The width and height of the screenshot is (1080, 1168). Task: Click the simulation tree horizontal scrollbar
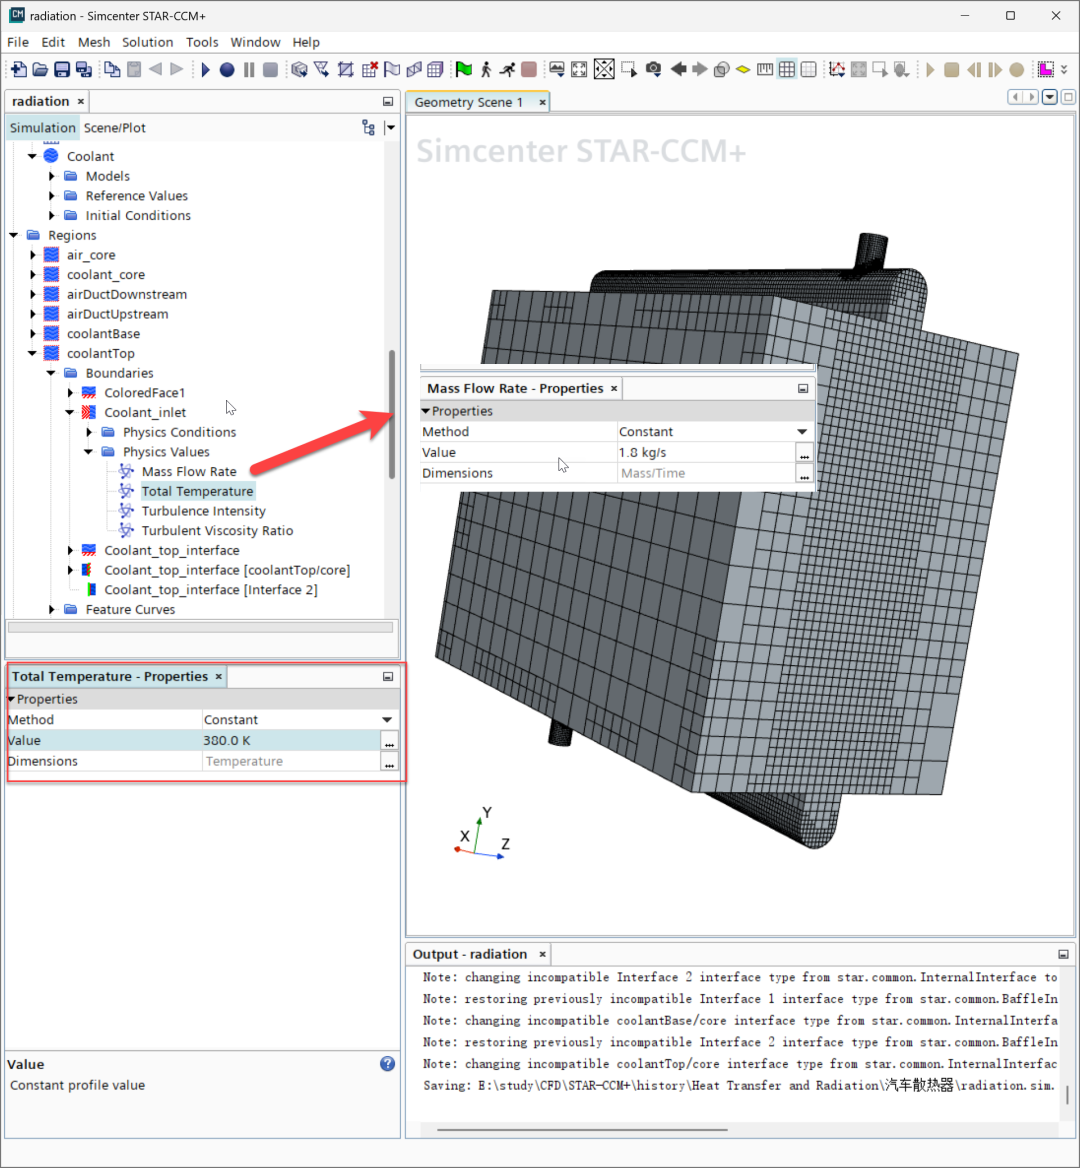pos(200,627)
